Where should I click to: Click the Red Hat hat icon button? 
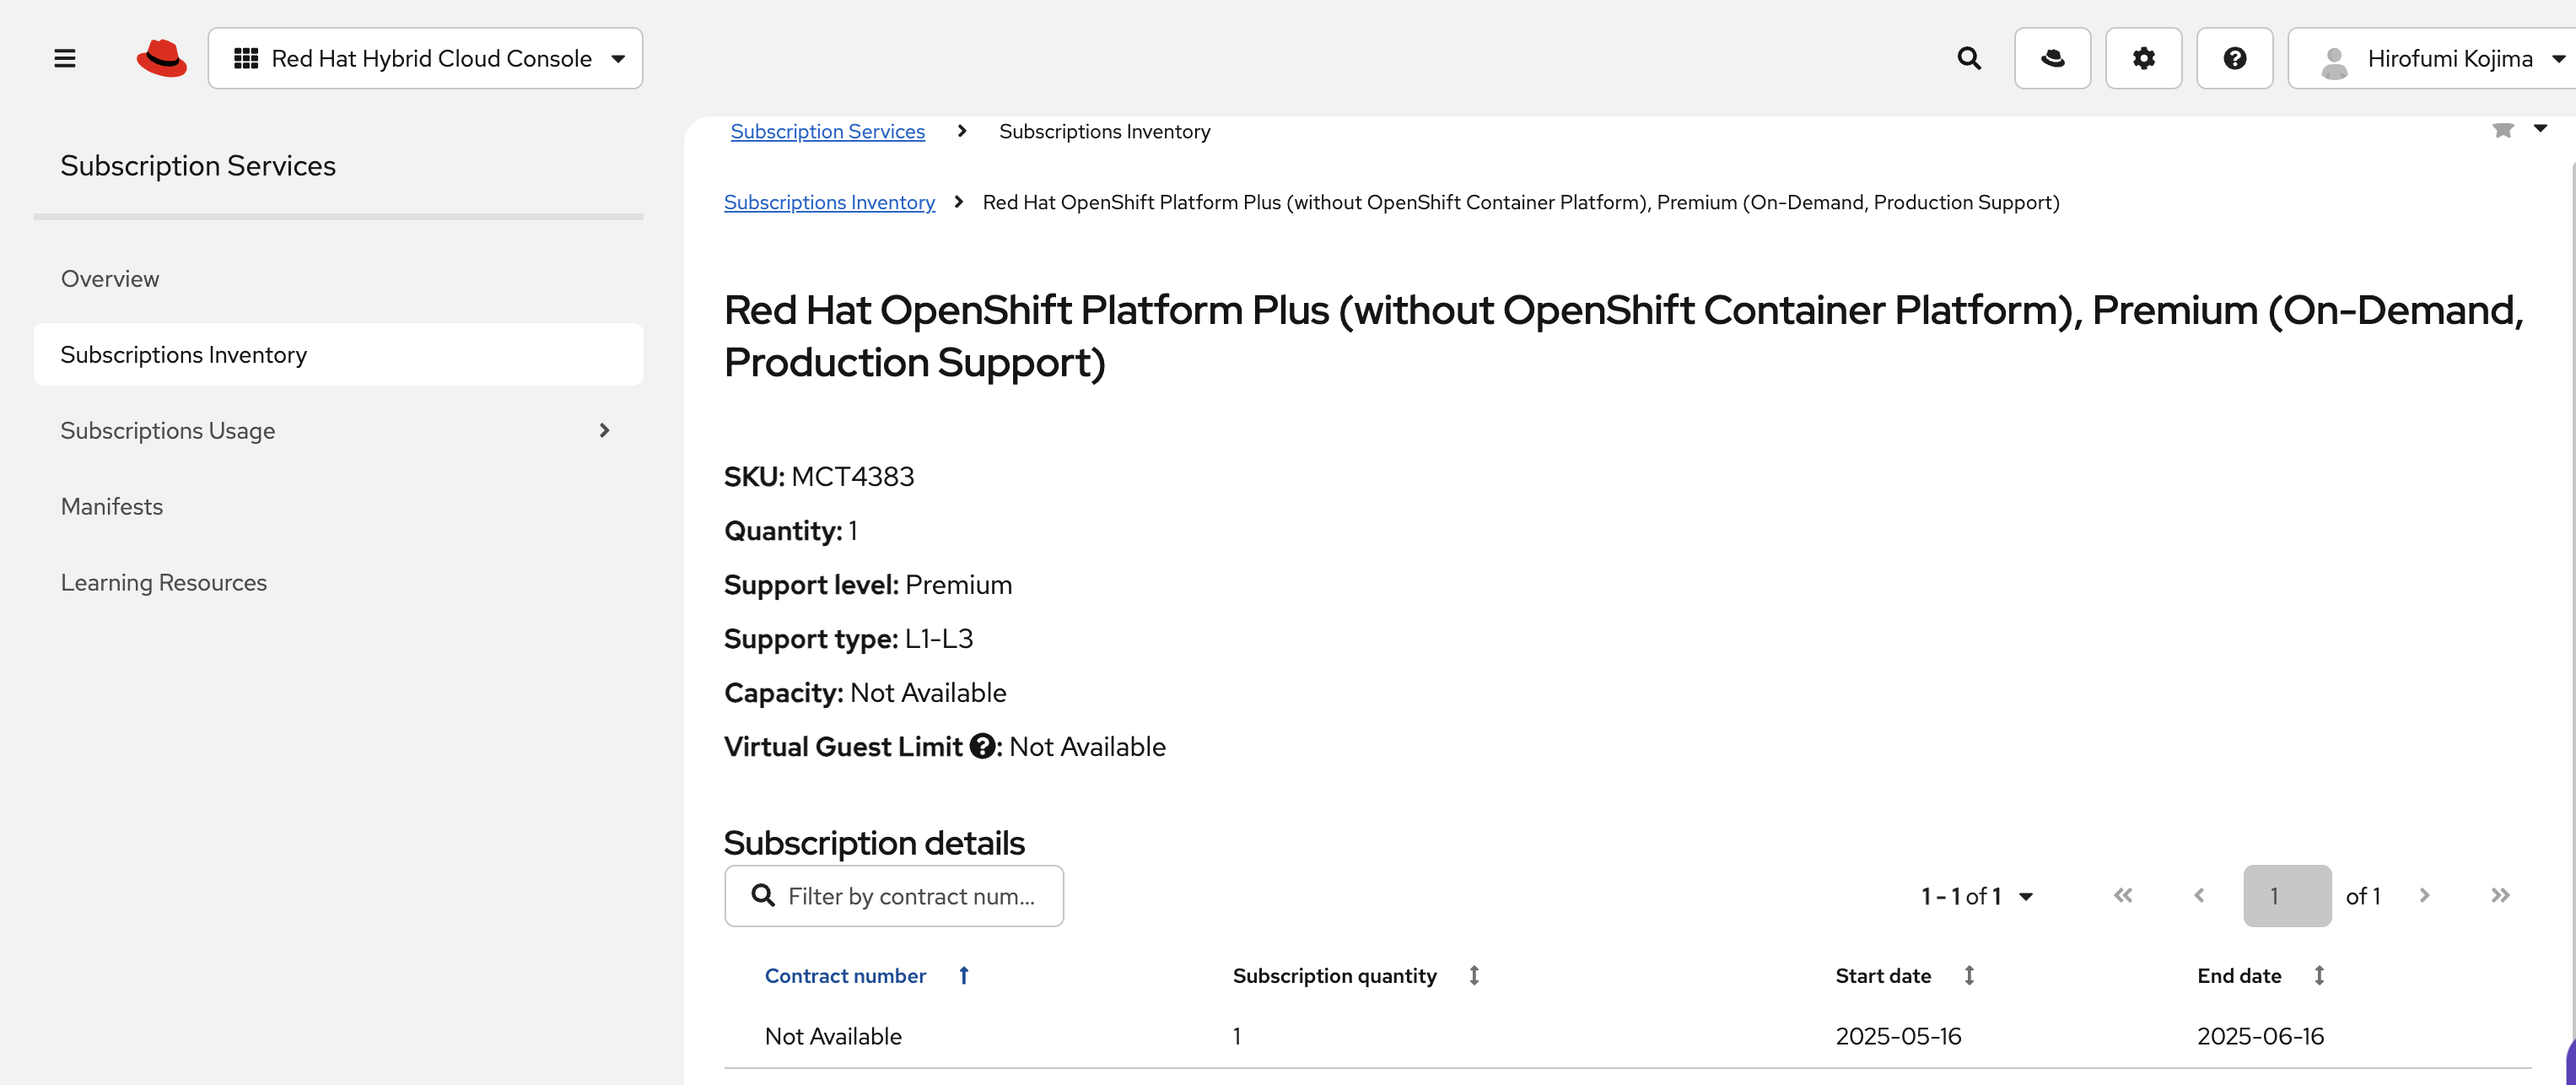coord(2052,58)
